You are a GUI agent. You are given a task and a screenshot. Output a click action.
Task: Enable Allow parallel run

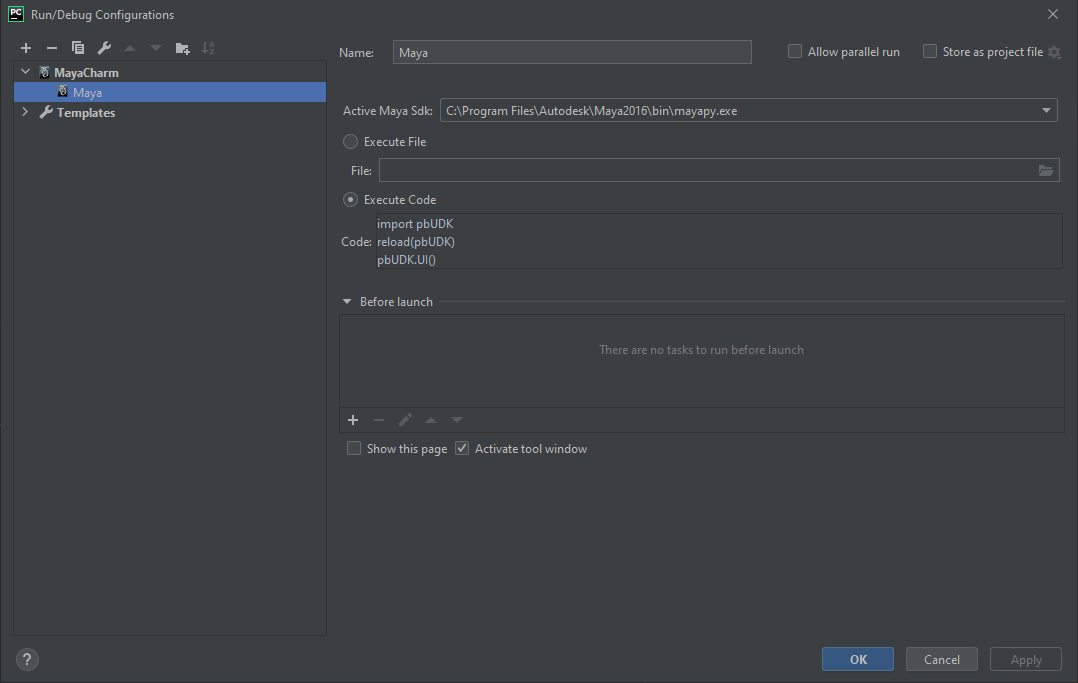click(x=795, y=52)
